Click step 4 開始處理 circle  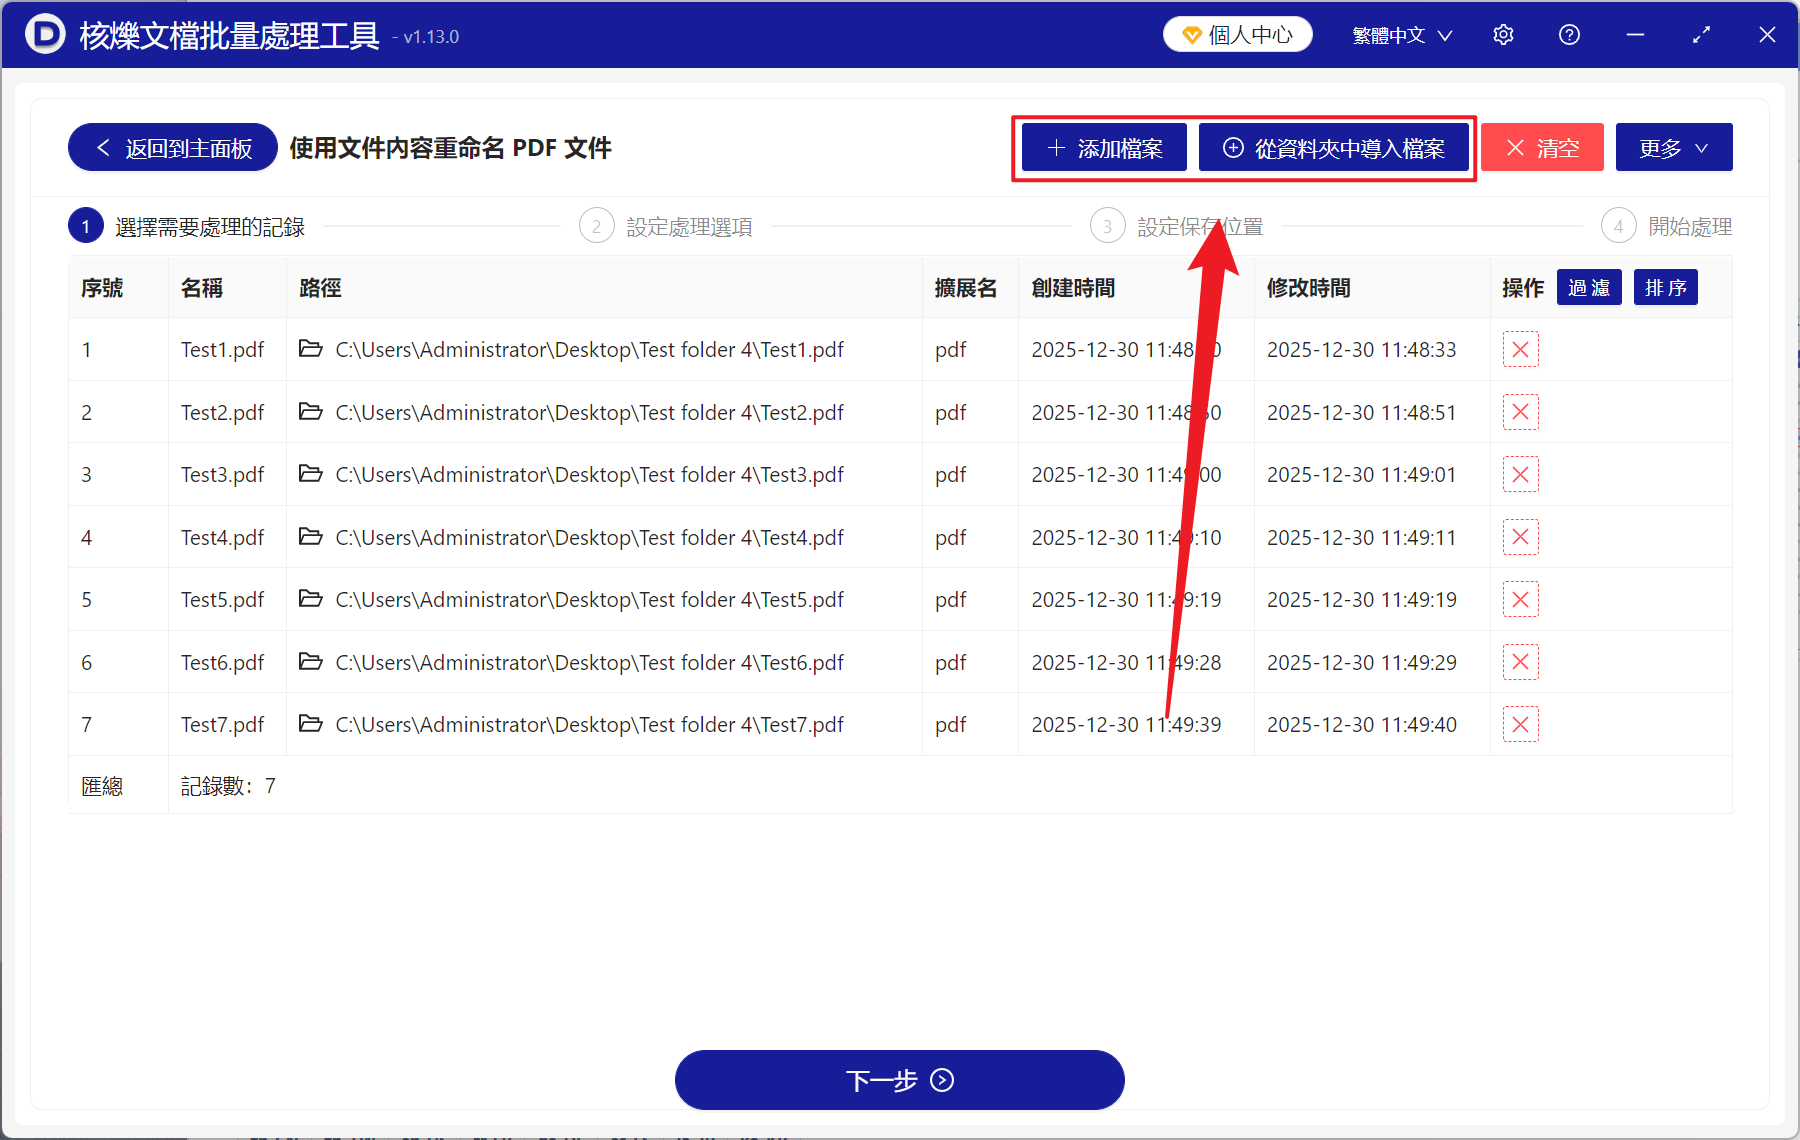click(1618, 225)
